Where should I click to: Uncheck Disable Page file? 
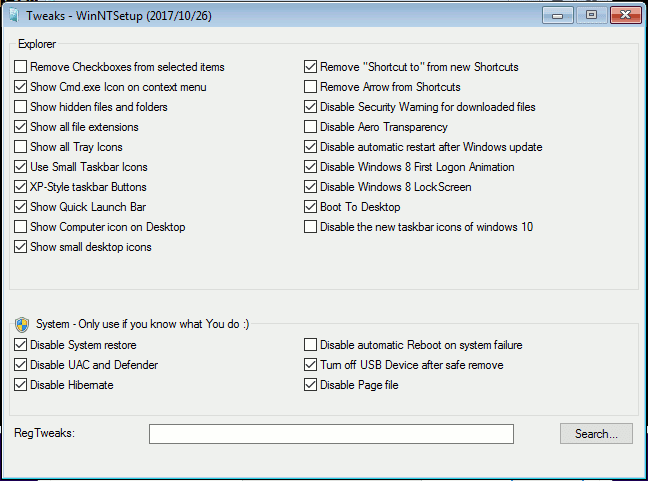(310, 385)
